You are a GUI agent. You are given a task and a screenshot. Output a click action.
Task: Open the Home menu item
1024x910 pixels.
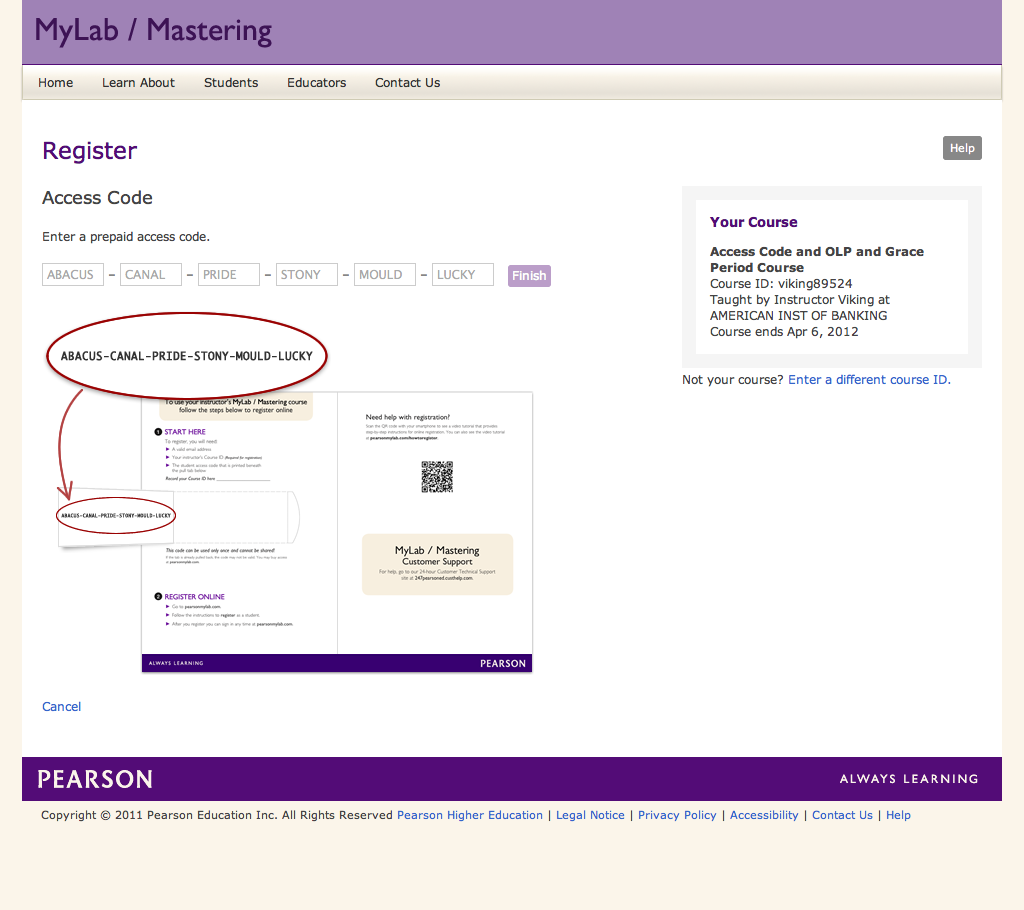click(56, 83)
